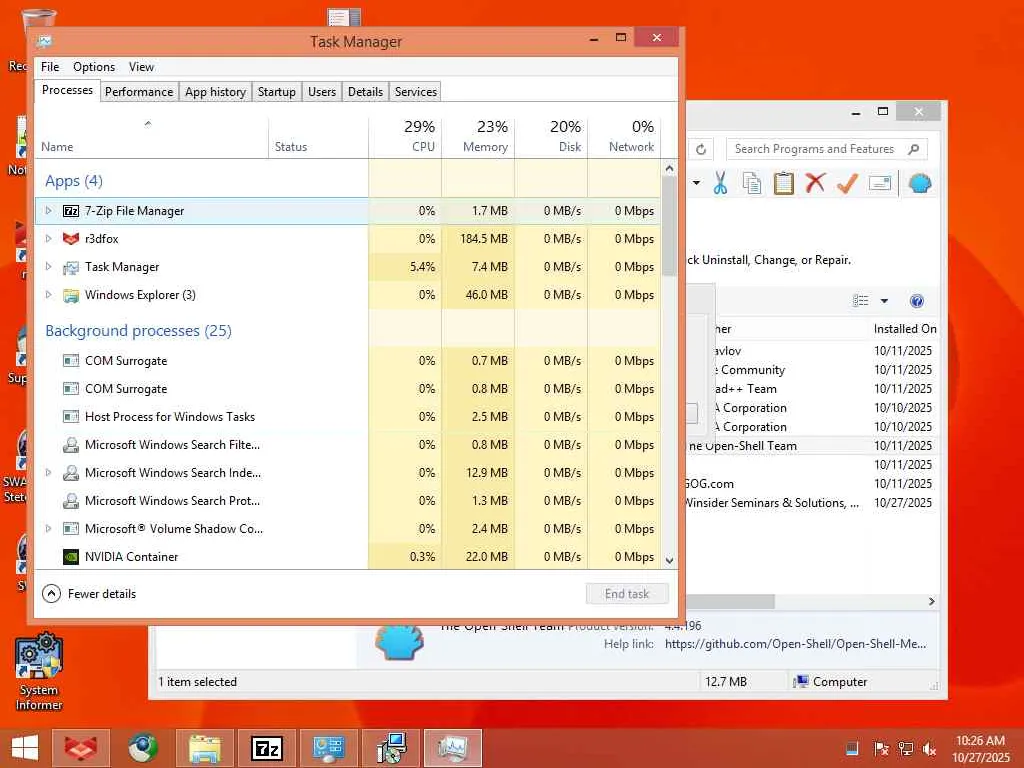Click the NVIDIA Container process icon
This screenshot has height=768, width=1024.
(71, 557)
